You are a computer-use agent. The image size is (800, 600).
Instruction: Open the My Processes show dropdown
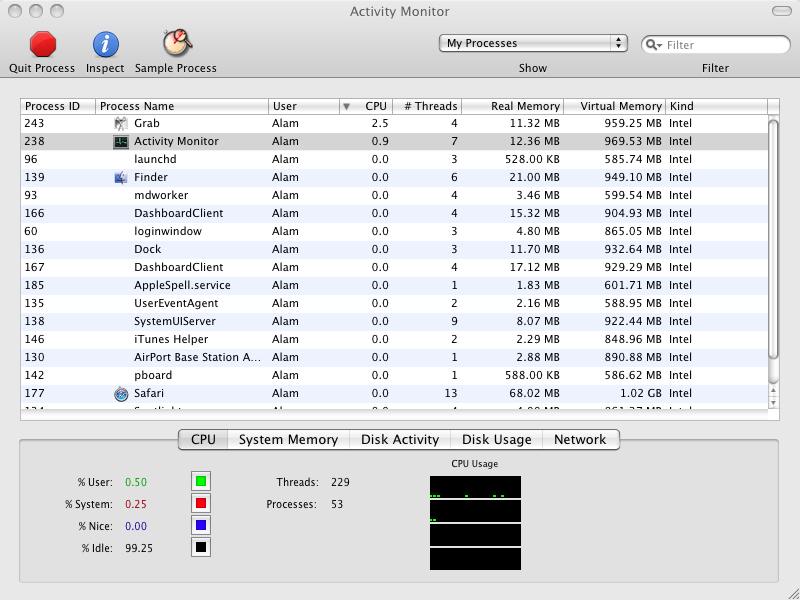pos(533,43)
